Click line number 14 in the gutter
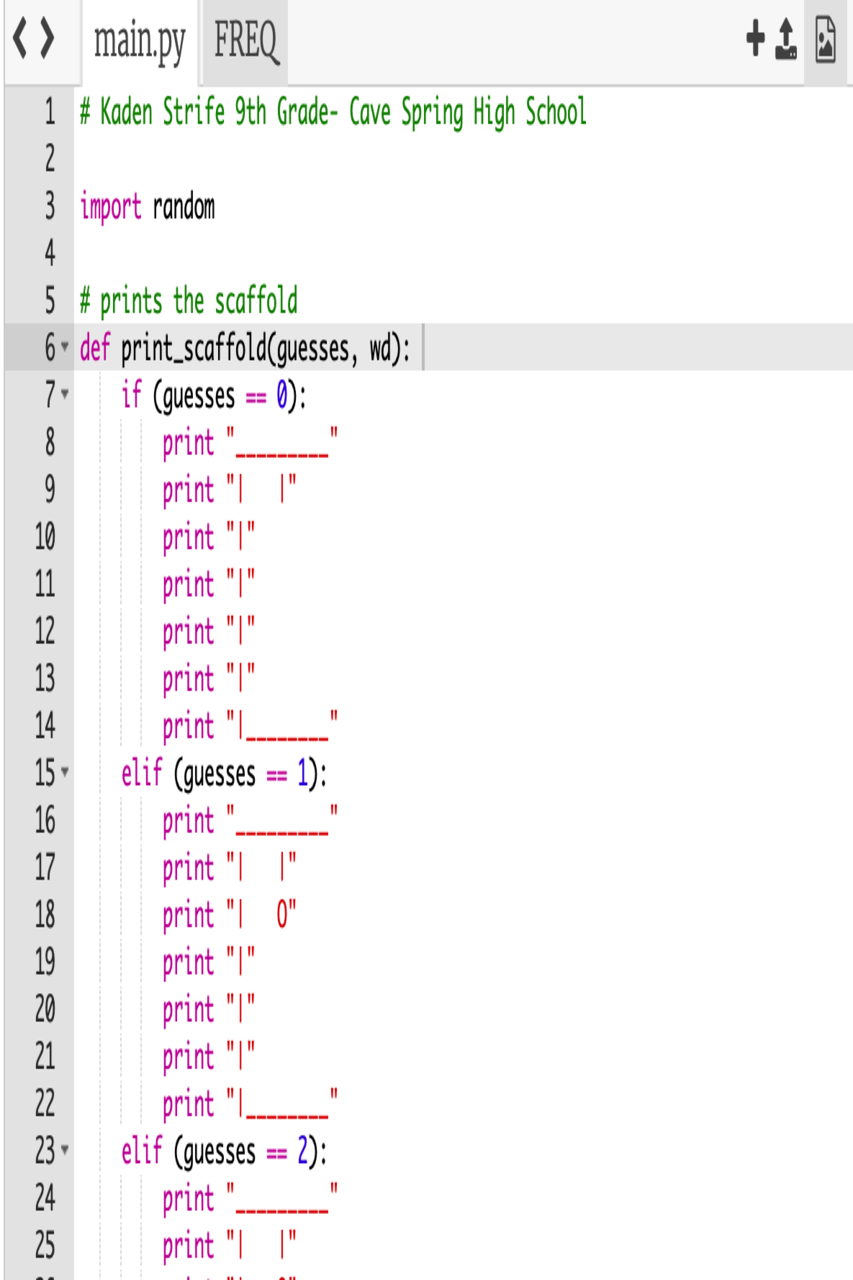Screen dimensions: 853x1280 tap(44, 726)
